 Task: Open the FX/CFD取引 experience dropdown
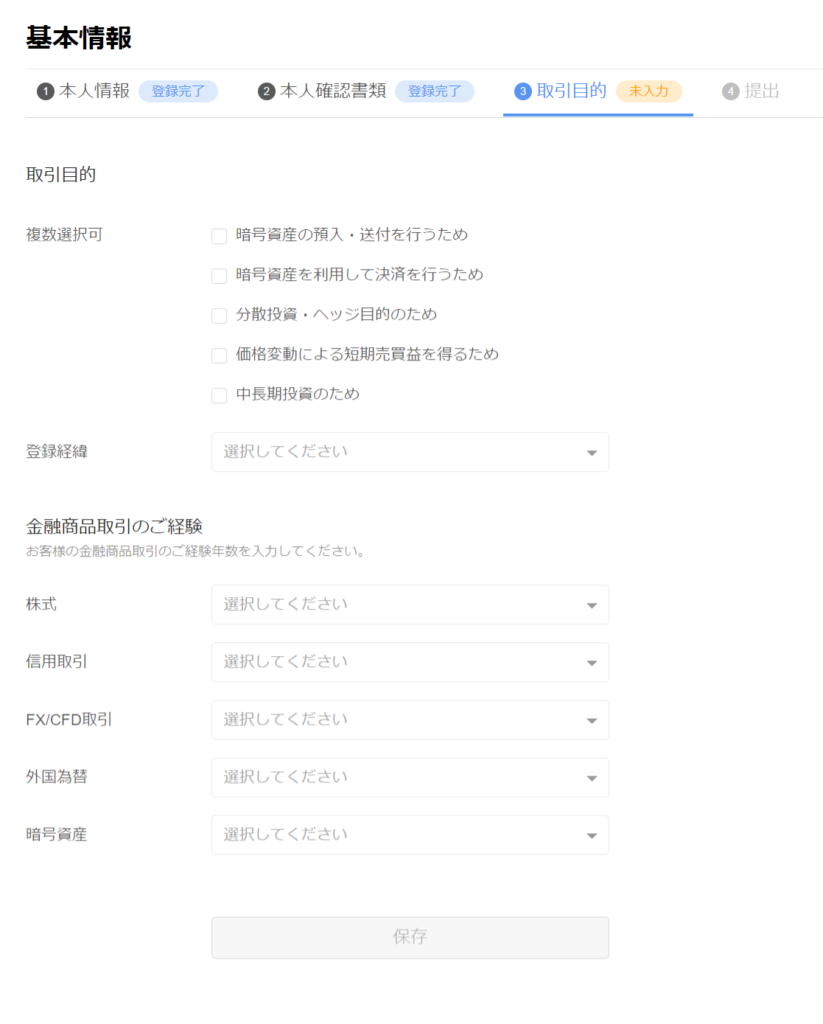point(410,720)
